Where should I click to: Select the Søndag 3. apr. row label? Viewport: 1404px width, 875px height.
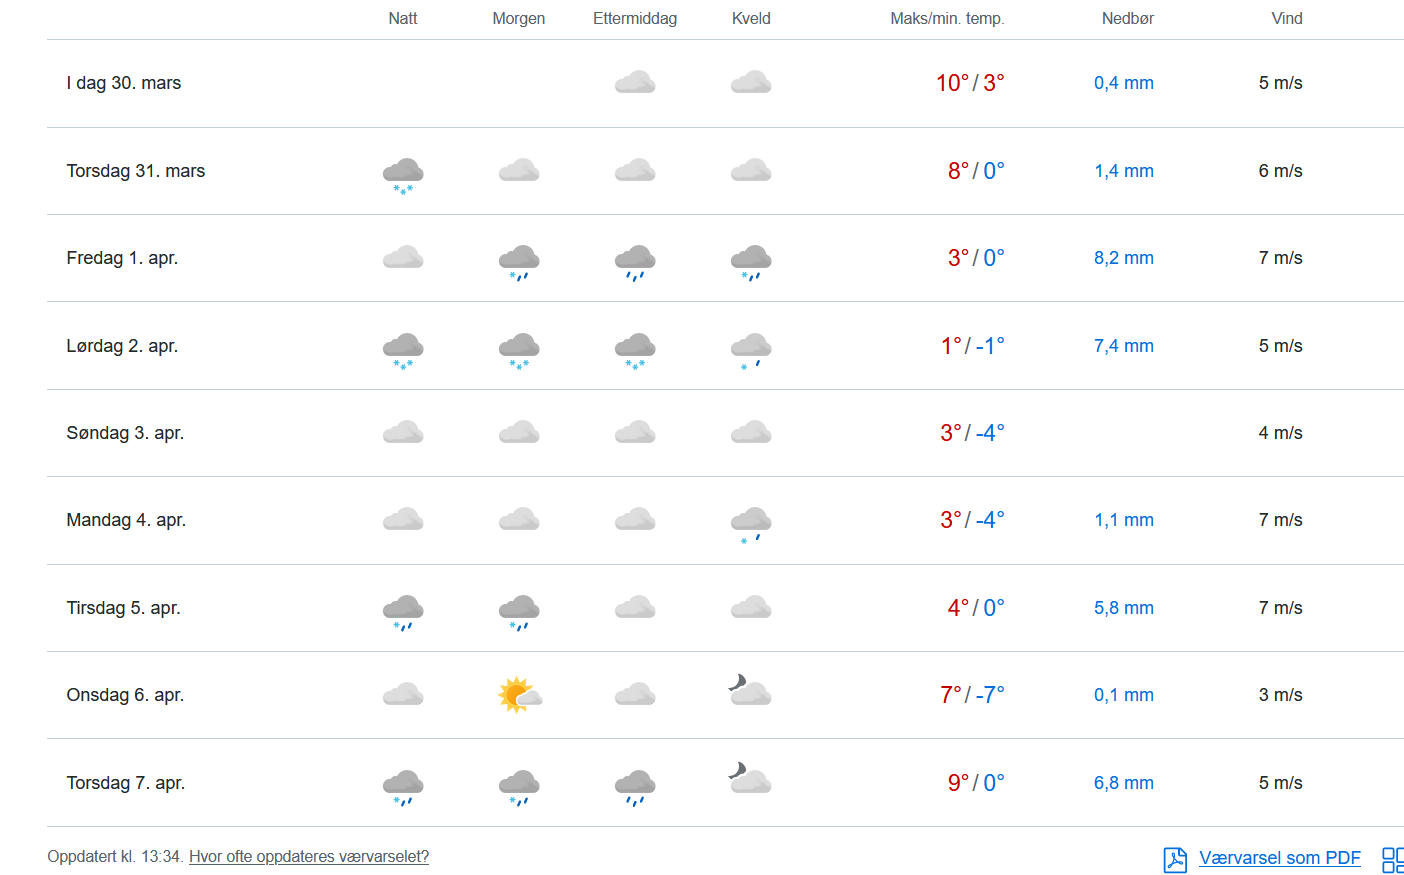(x=125, y=433)
